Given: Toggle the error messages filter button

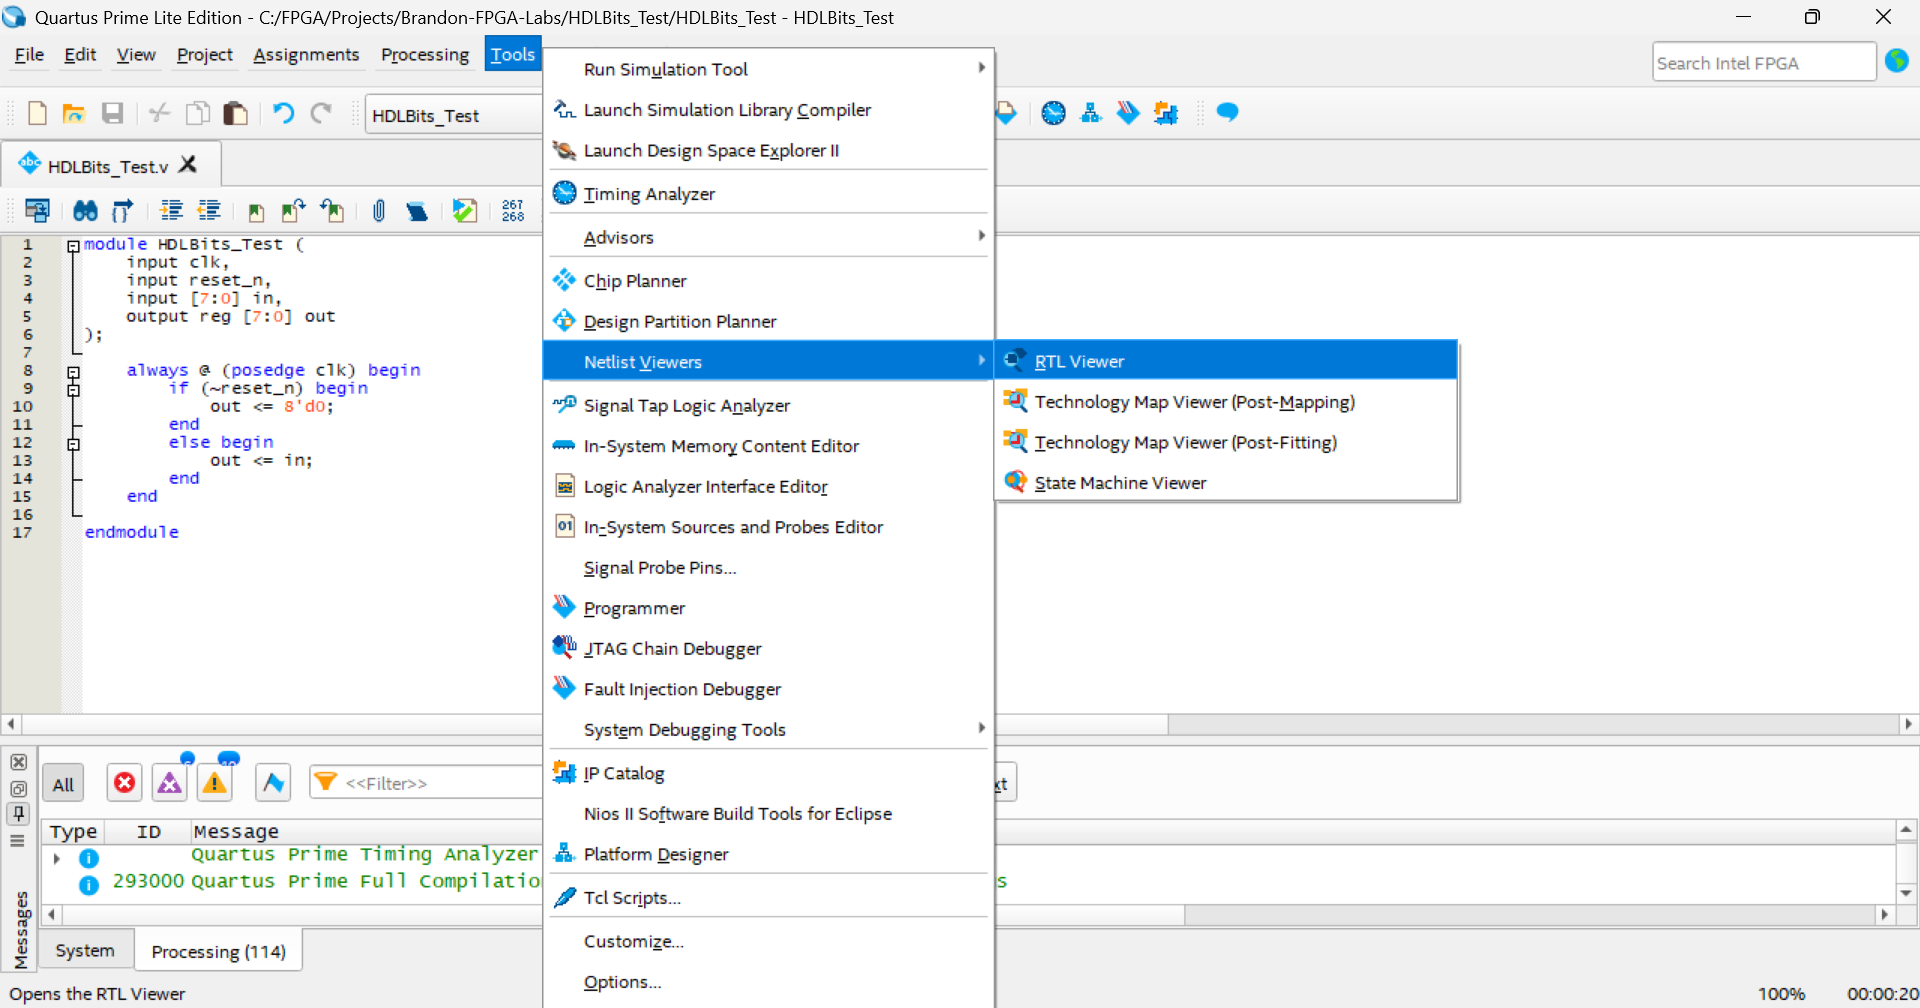Looking at the screenshot, I should click(x=124, y=783).
